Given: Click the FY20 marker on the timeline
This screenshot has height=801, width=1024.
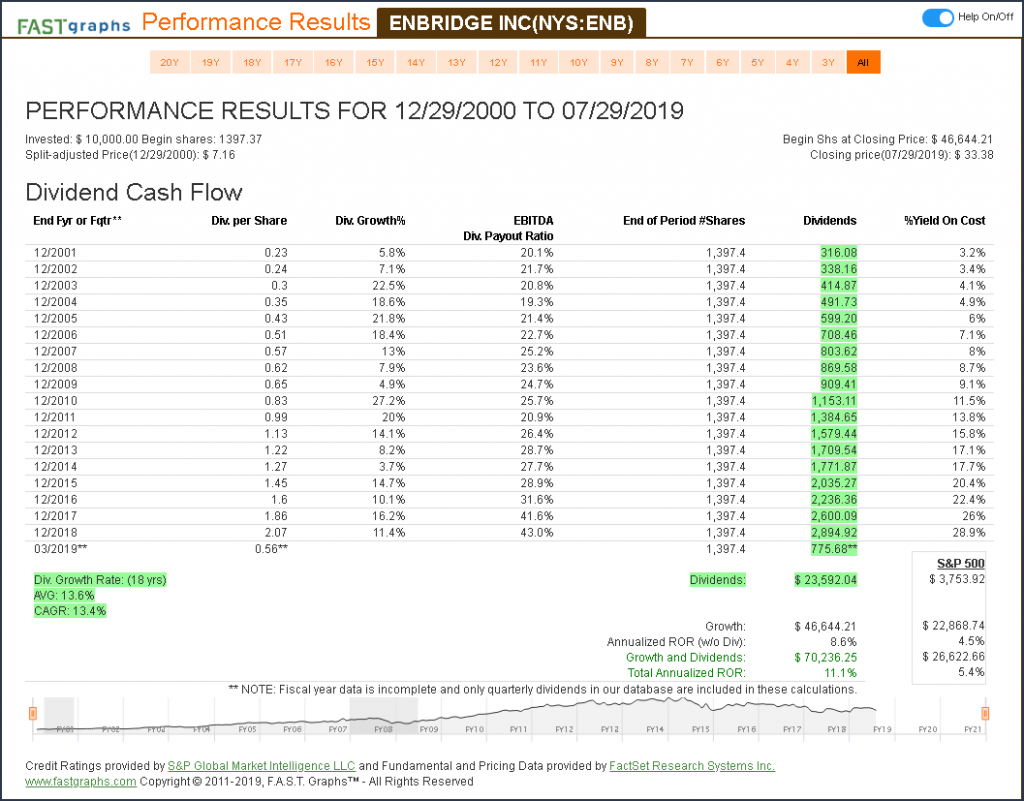Looking at the screenshot, I should [x=927, y=729].
